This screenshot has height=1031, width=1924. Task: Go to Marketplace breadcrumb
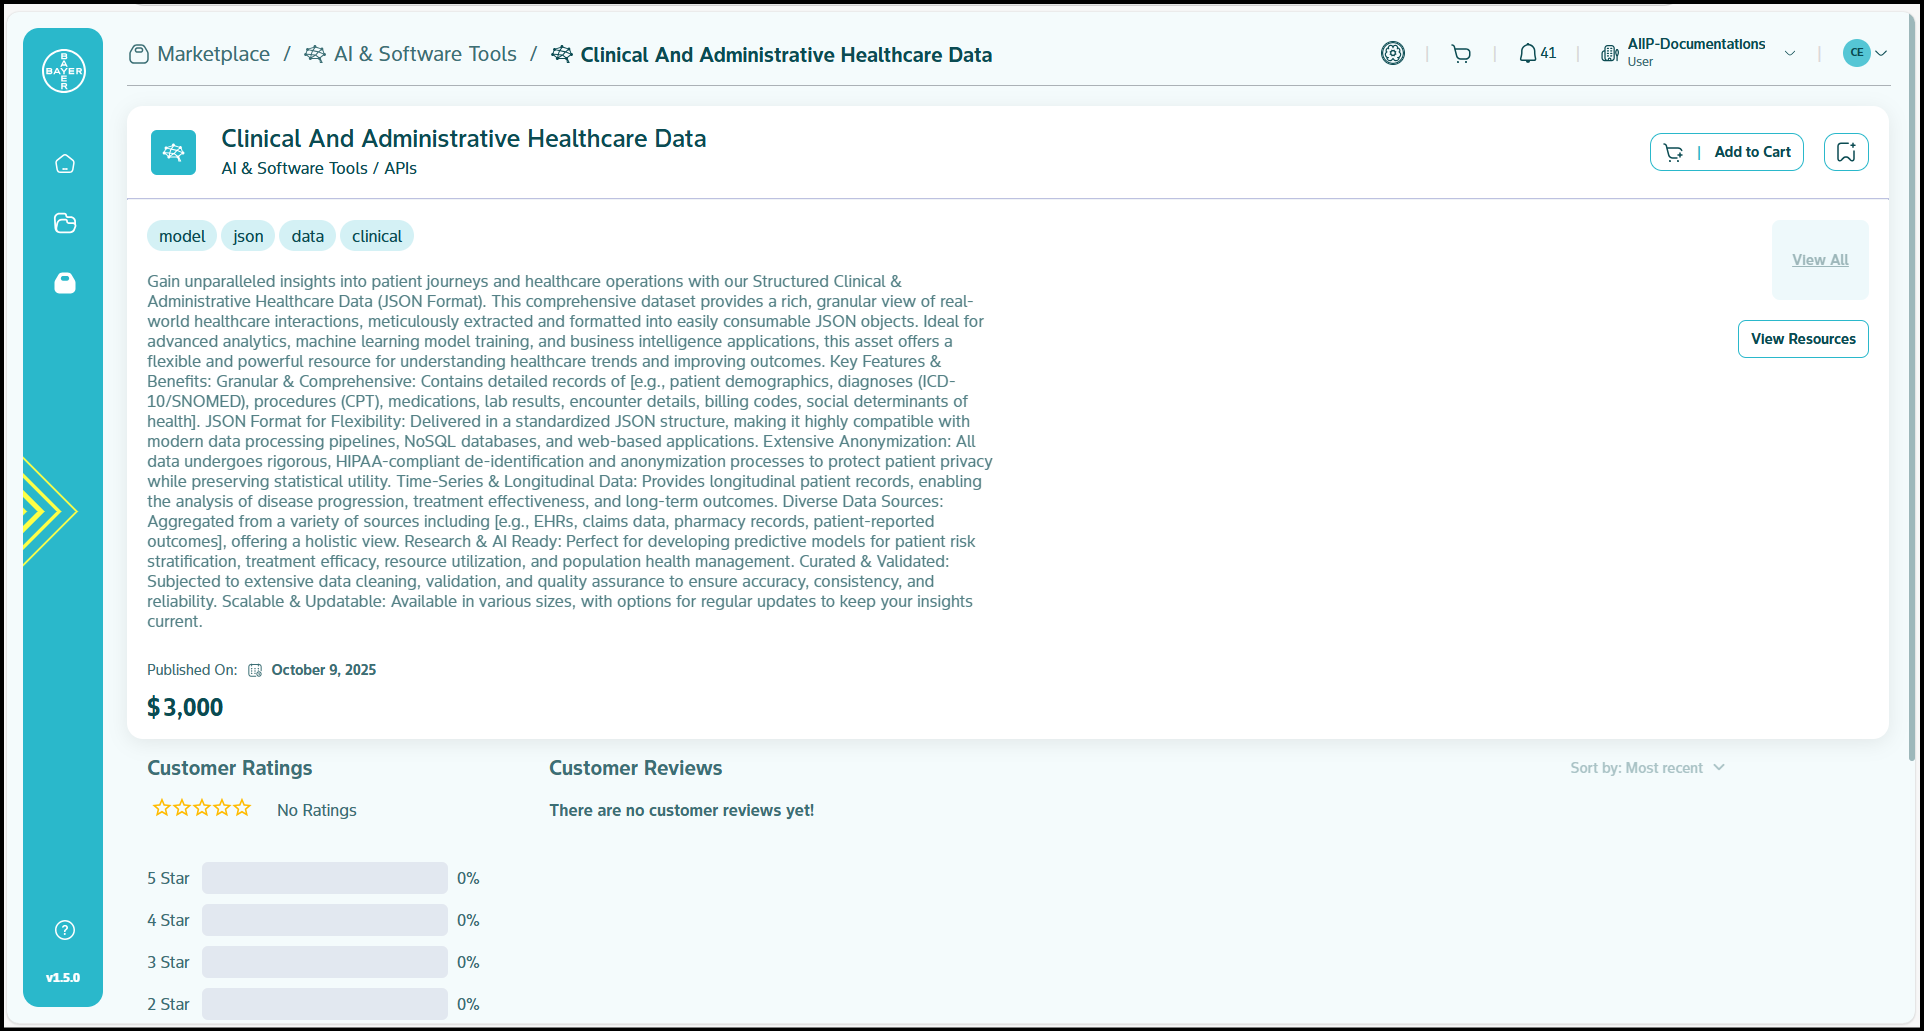click(213, 54)
